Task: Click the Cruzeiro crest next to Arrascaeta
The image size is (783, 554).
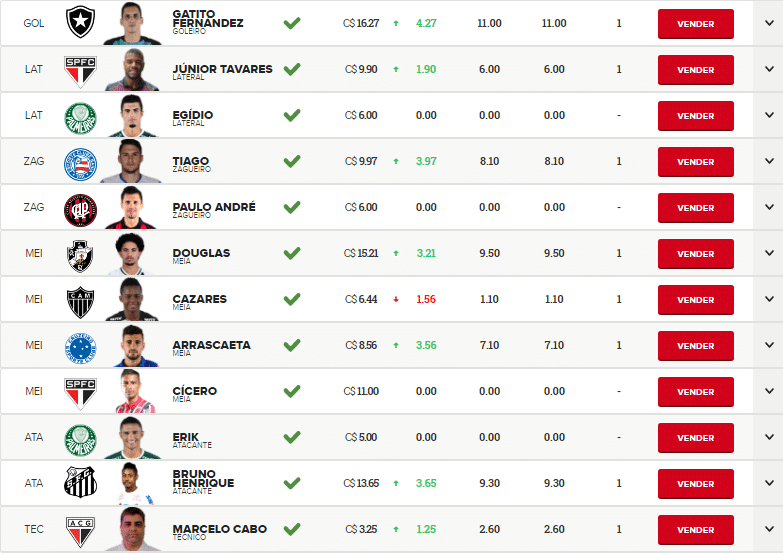Action: [x=80, y=348]
